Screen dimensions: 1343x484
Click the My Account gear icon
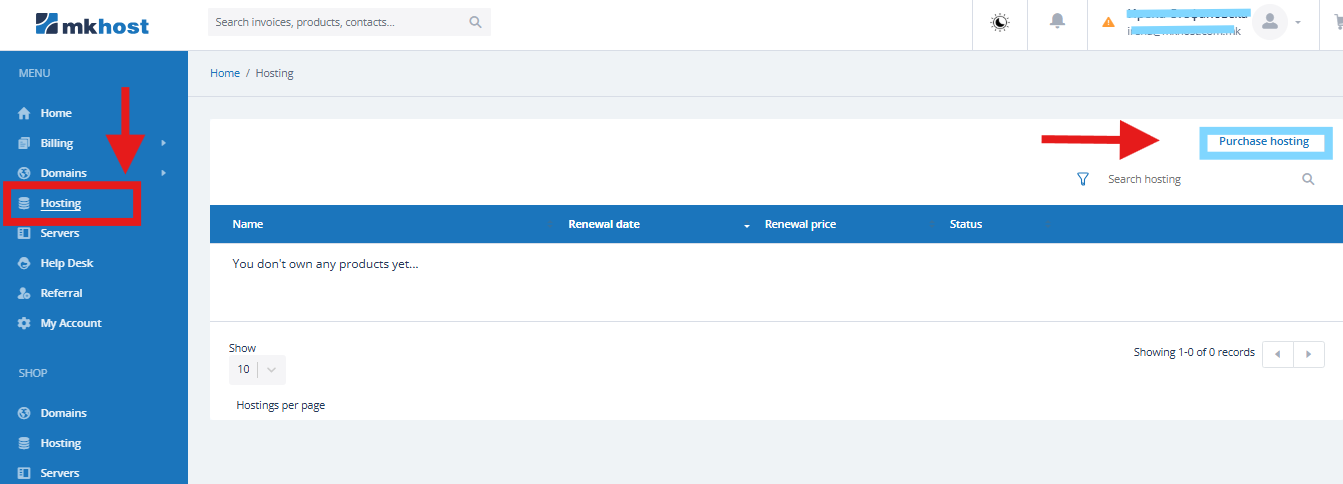tap(24, 323)
